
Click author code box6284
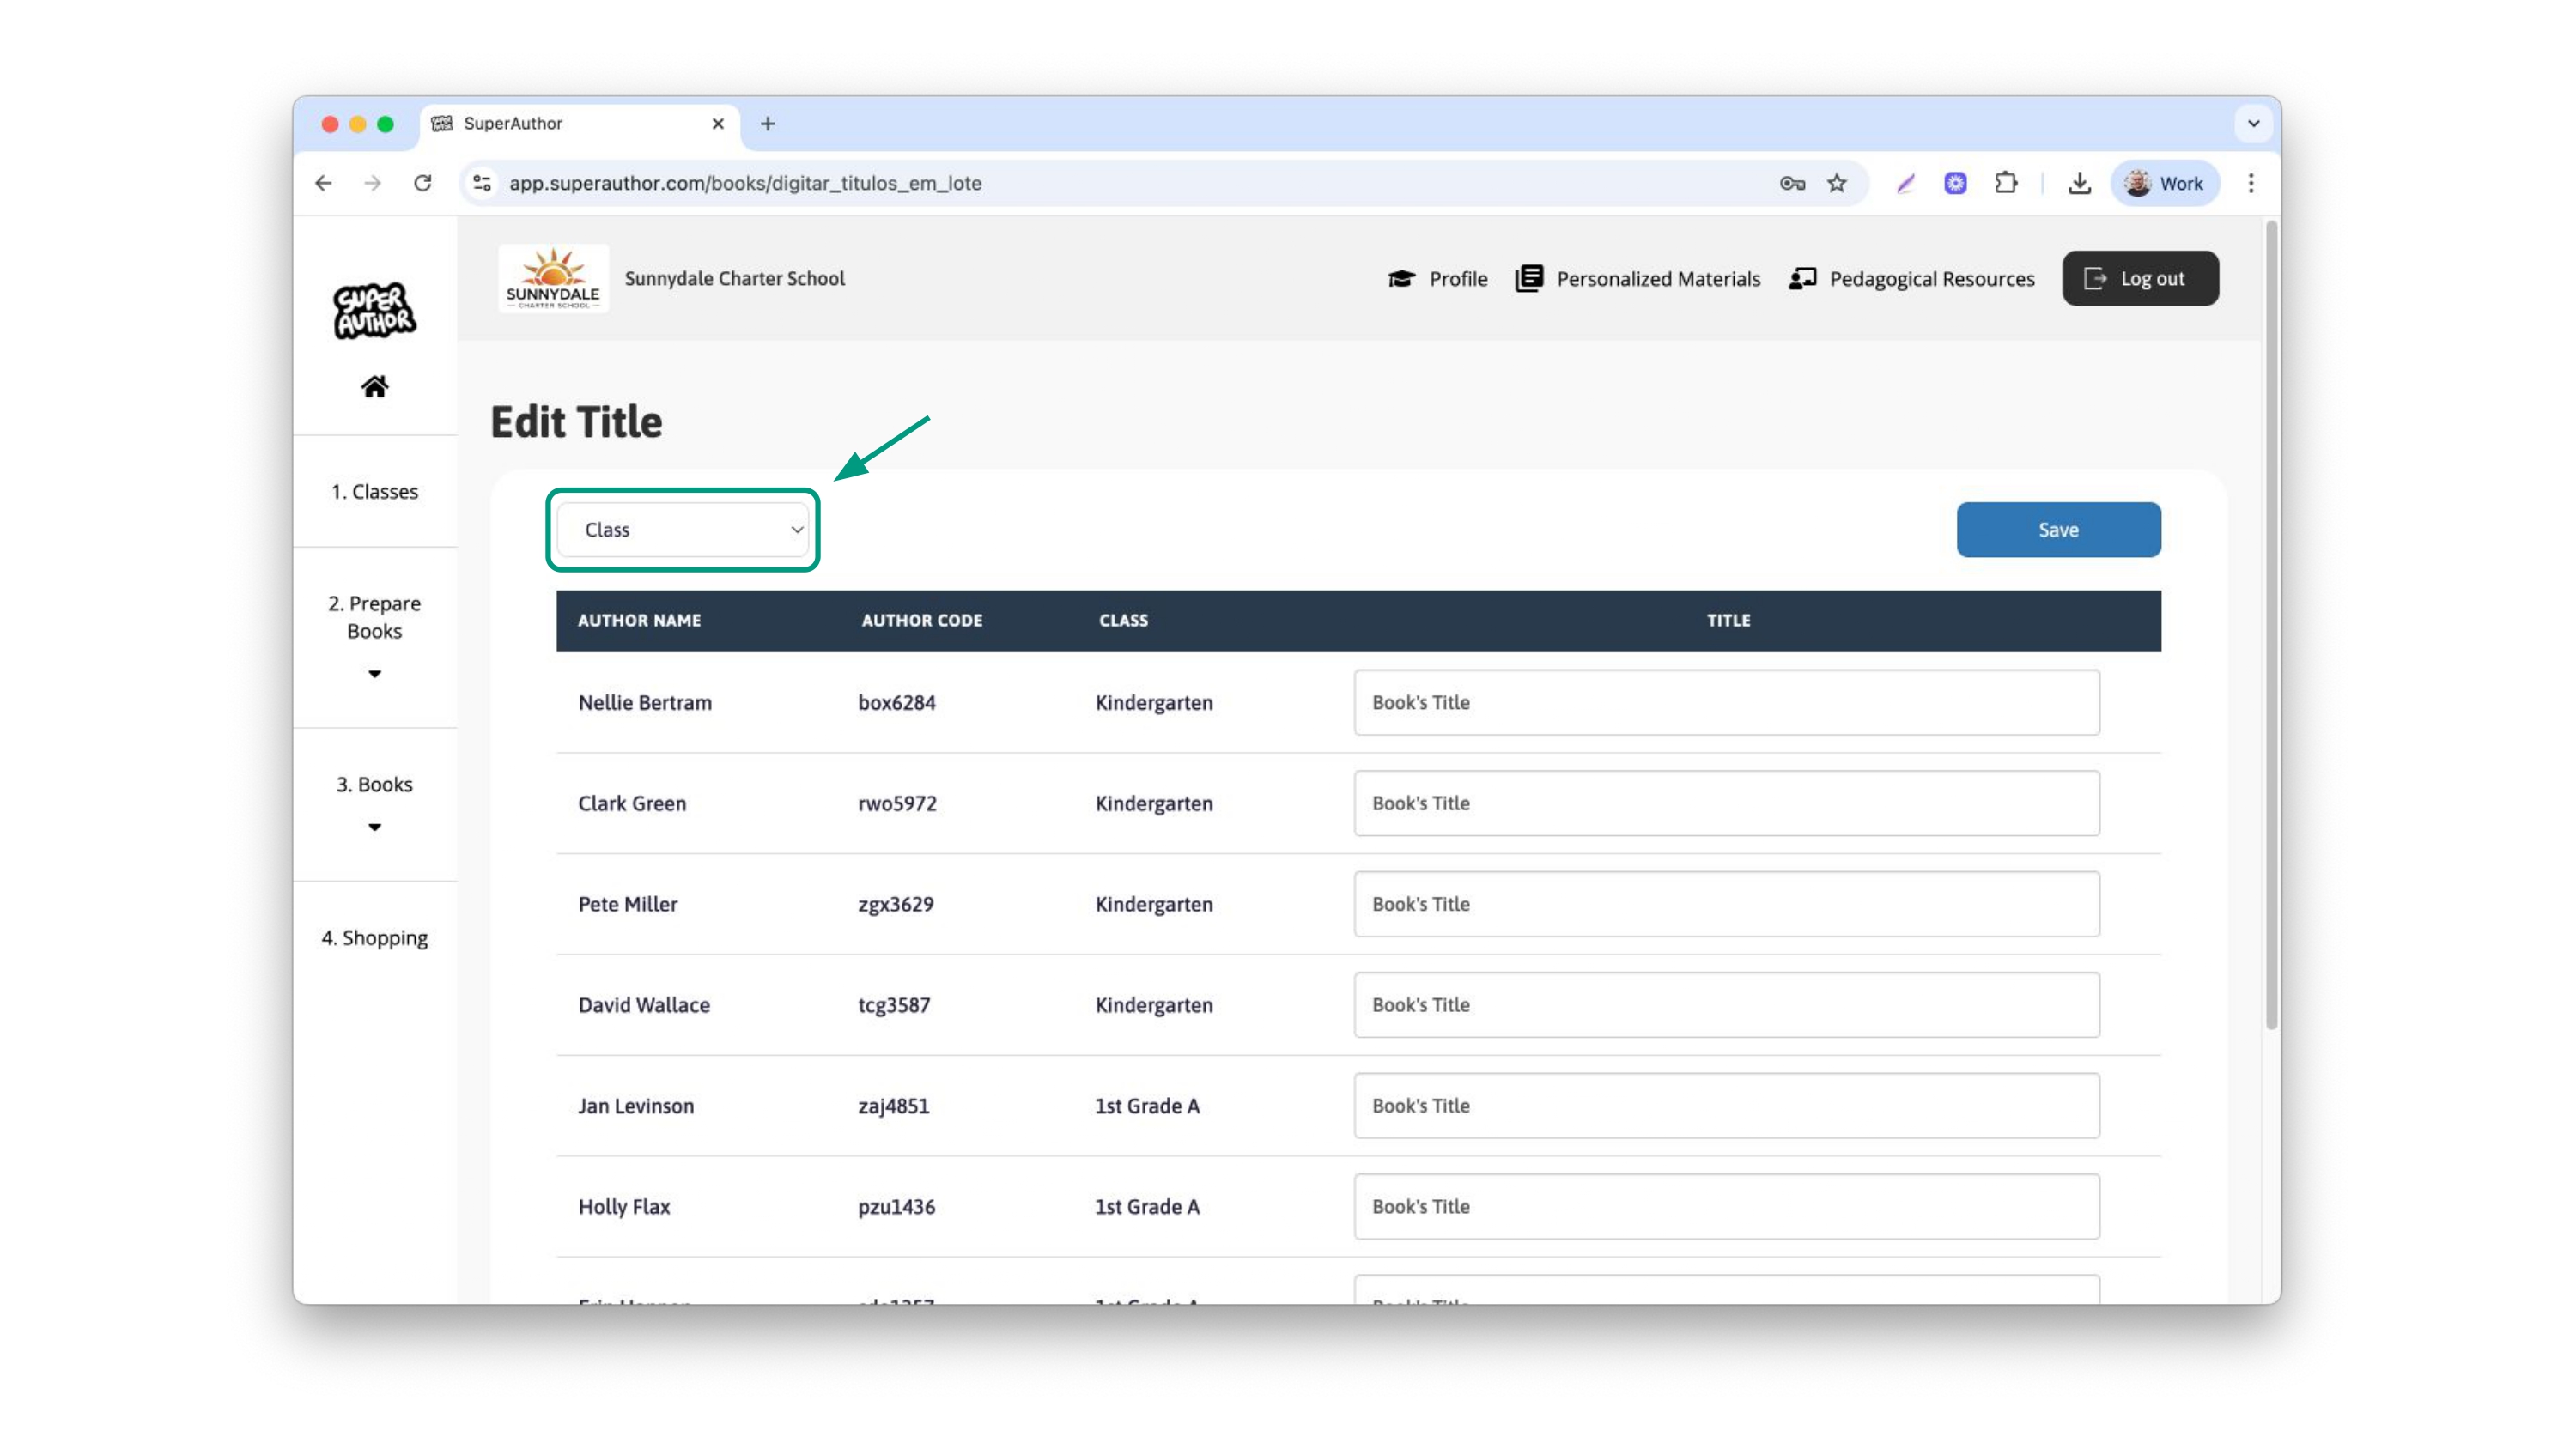click(896, 703)
